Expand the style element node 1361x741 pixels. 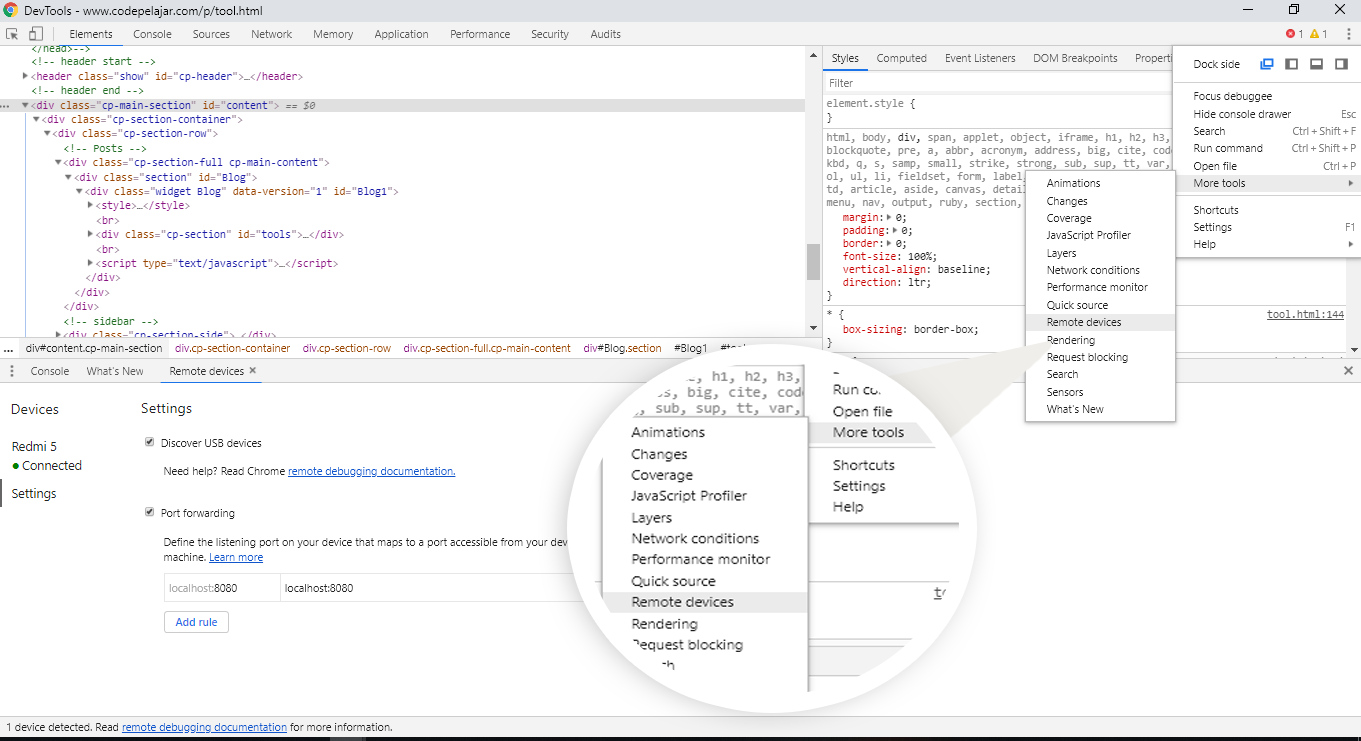point(90,205)
